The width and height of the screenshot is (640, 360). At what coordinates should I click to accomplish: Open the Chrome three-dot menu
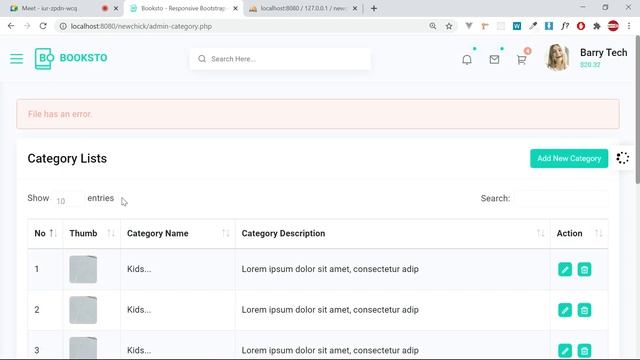(629, 26)
